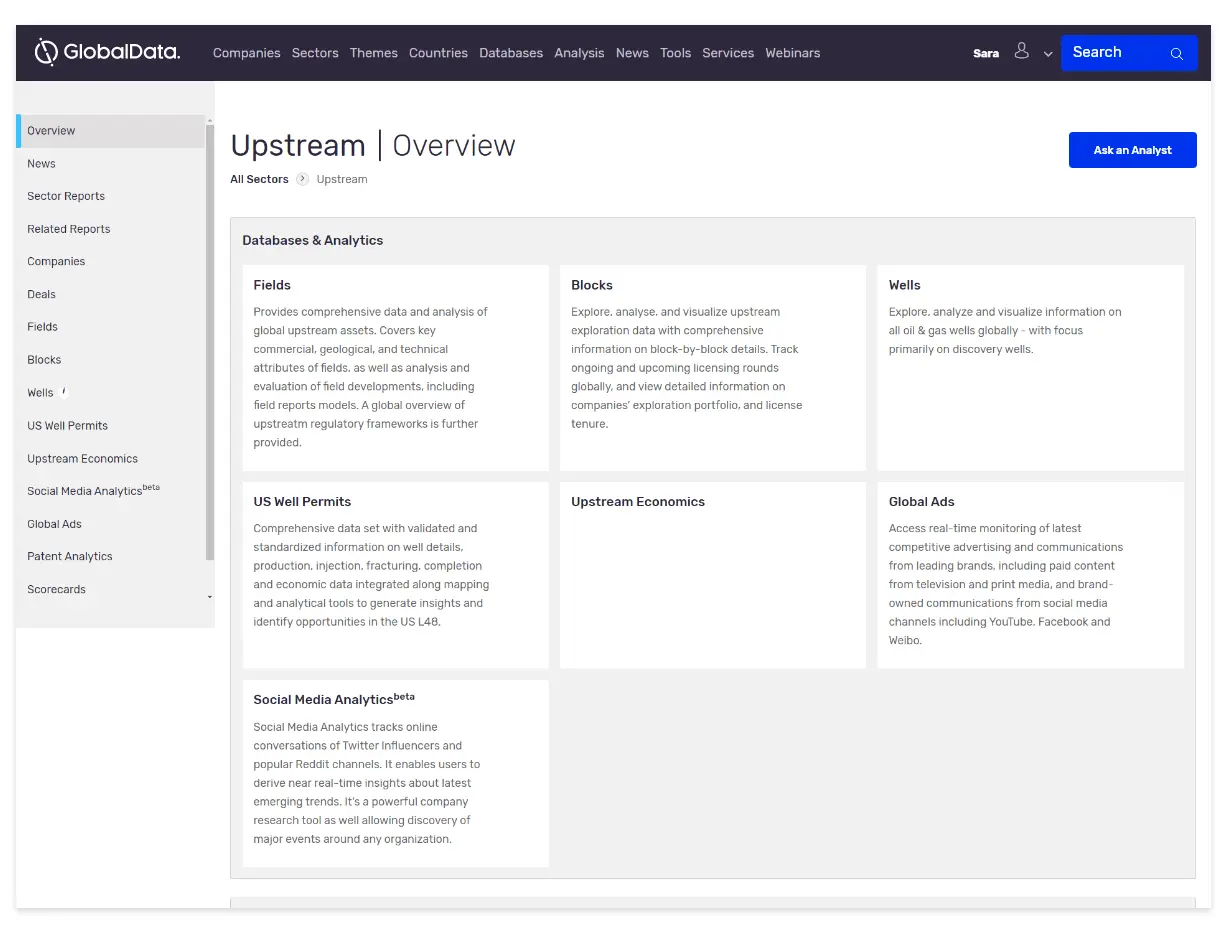The image size is (1226, 932).
Task: Click the sidebar scroll-down arrow
Action: coord(210,597)
